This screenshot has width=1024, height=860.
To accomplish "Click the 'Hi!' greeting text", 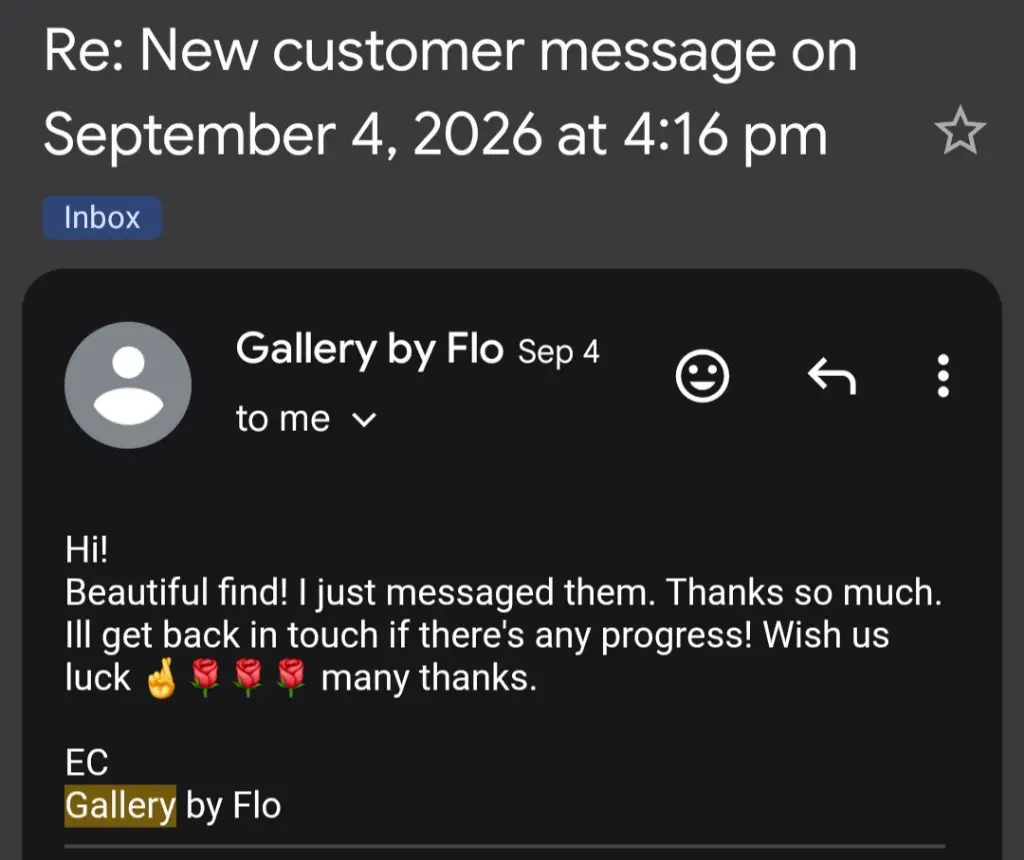I will point(86,549).
